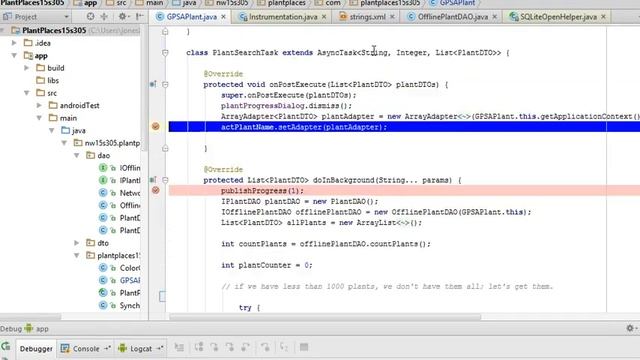The width and height of the screenshot is (640, 360).
Task: Click override gutter icon beside doInBackground
Action: (x=153, y=180)
